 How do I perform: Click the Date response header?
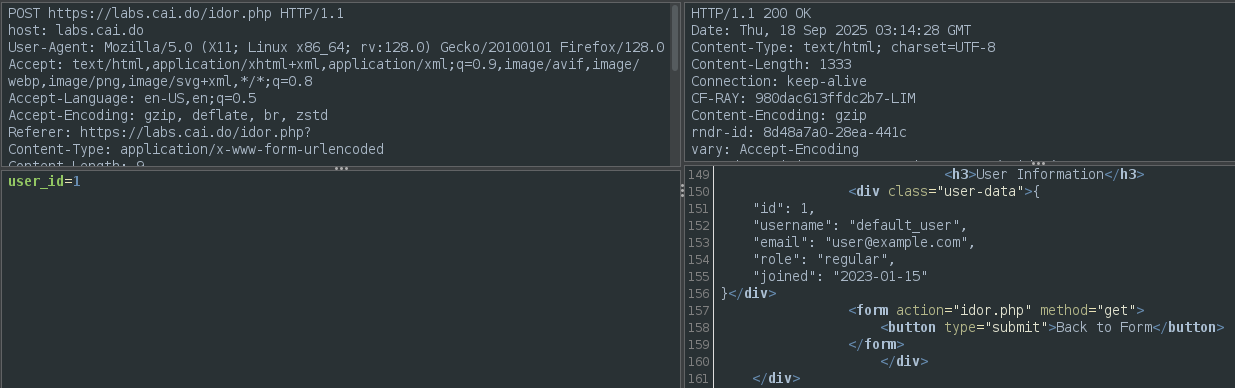pyautogui.click(x=831, y=31)
